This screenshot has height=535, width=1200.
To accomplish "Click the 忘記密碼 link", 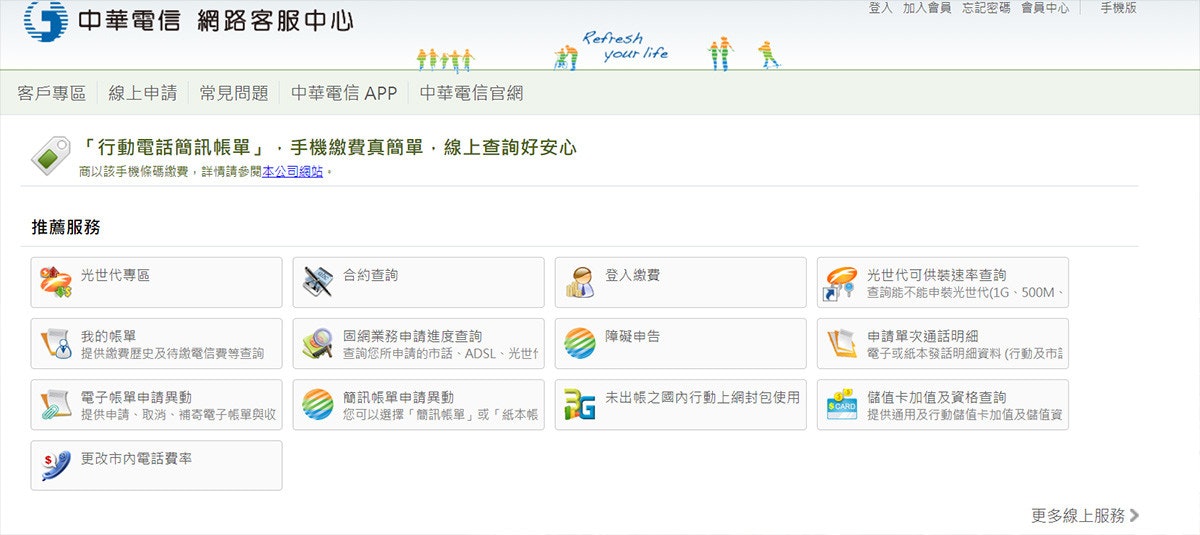I will coord(986,8).
